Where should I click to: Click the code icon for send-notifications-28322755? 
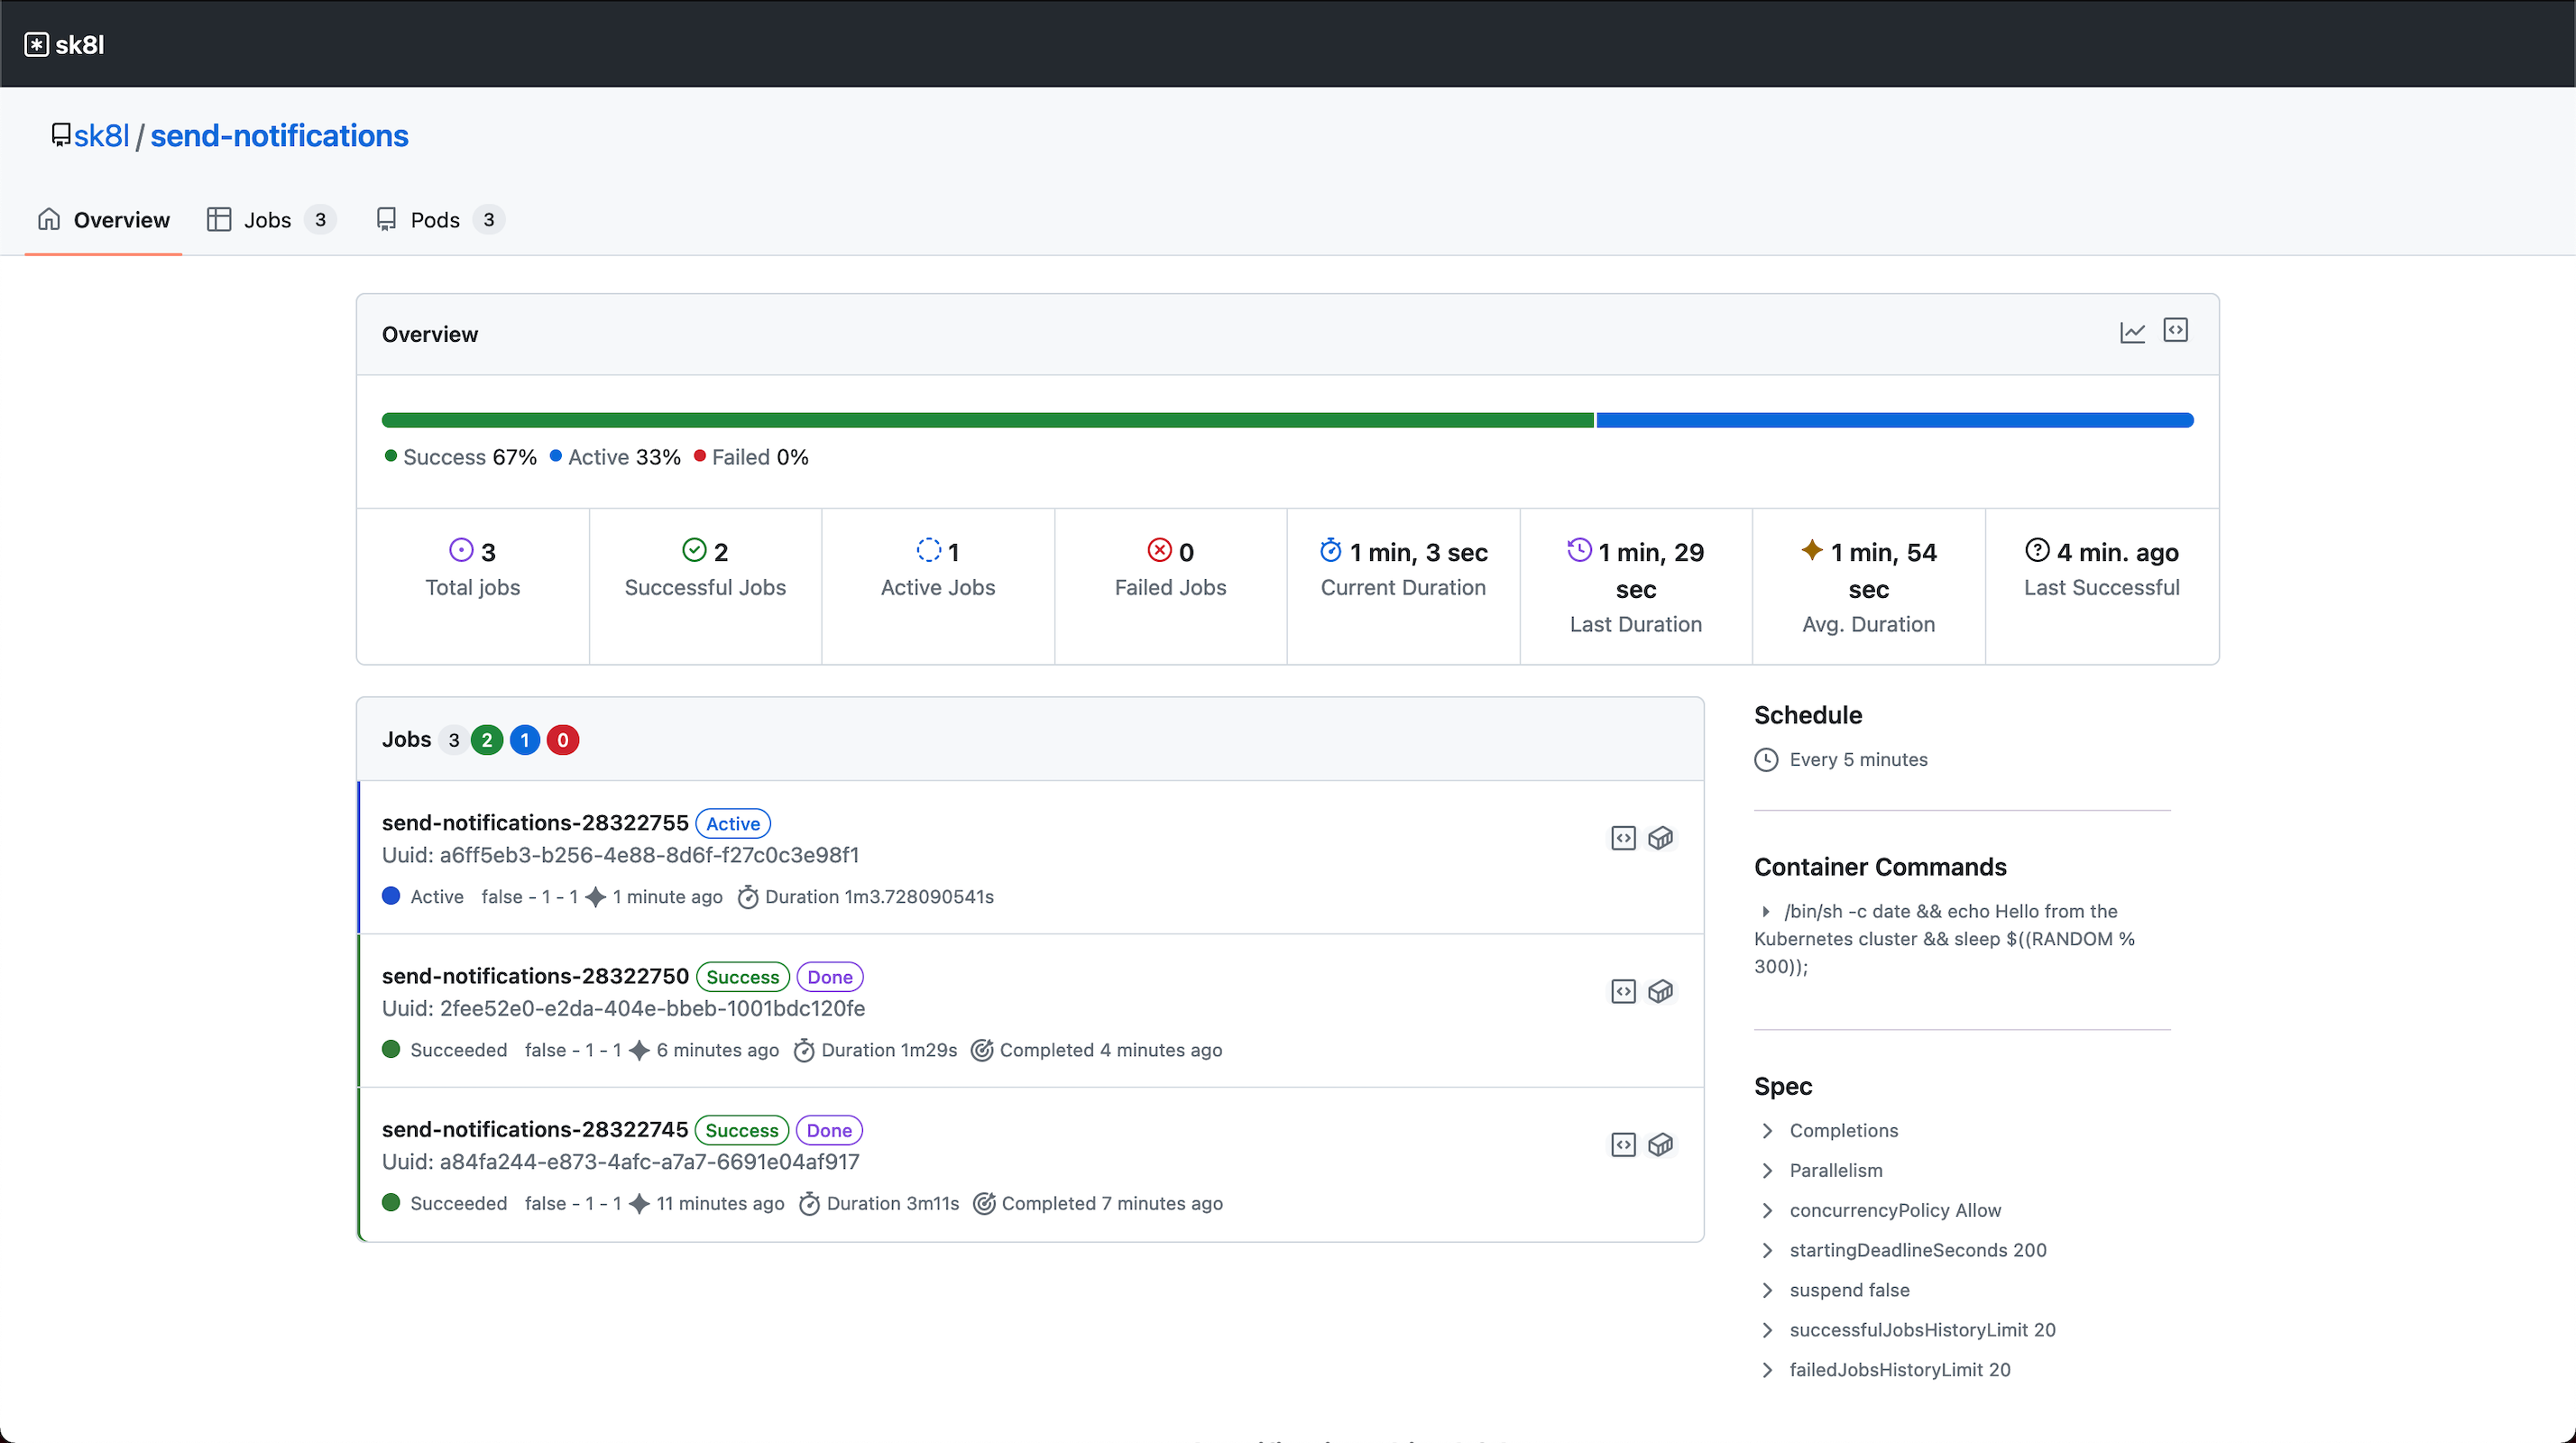pyautogui.click(x=1623, y=838)
